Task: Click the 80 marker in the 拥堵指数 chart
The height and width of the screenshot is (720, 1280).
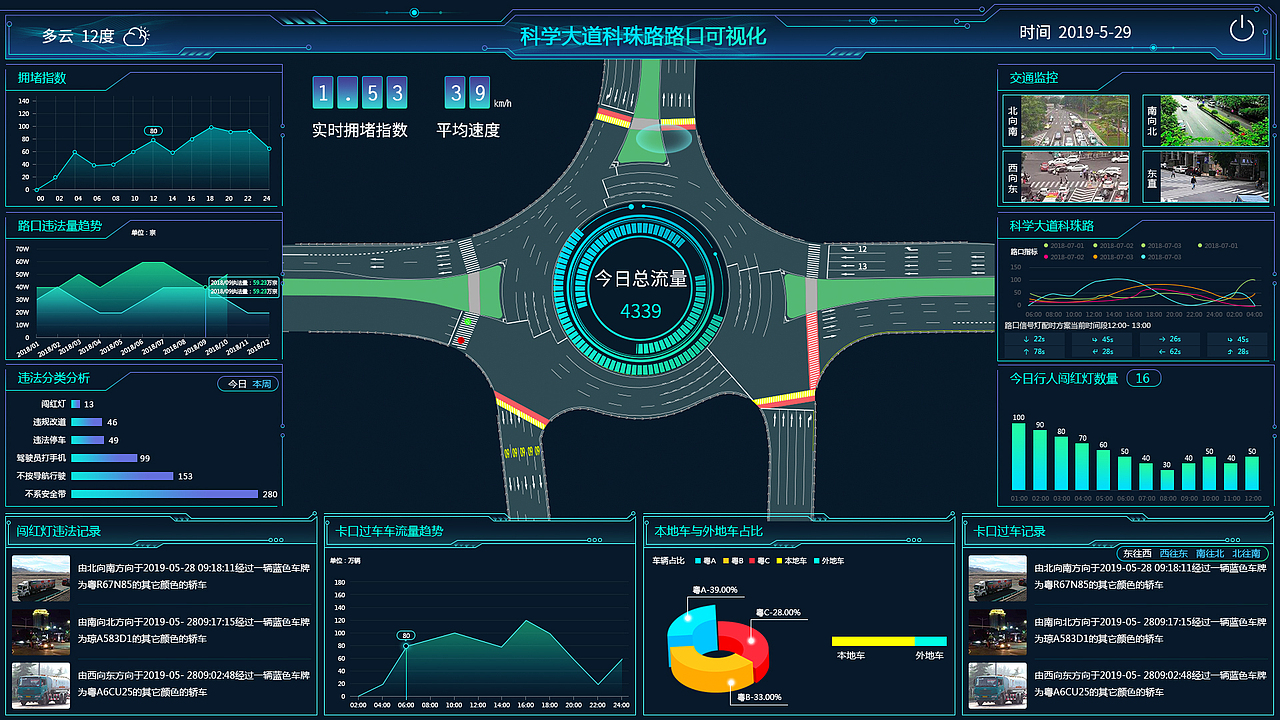Action: click(153, 131)
